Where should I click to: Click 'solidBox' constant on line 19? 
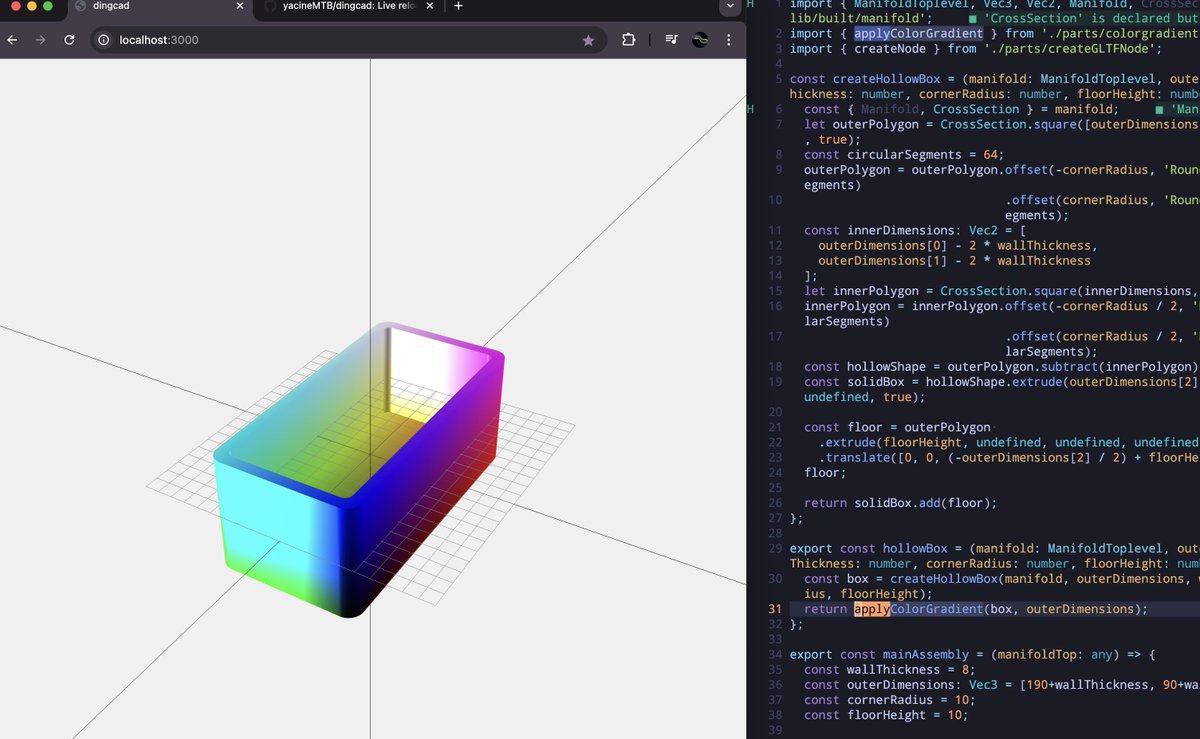(x=876, y=382)
